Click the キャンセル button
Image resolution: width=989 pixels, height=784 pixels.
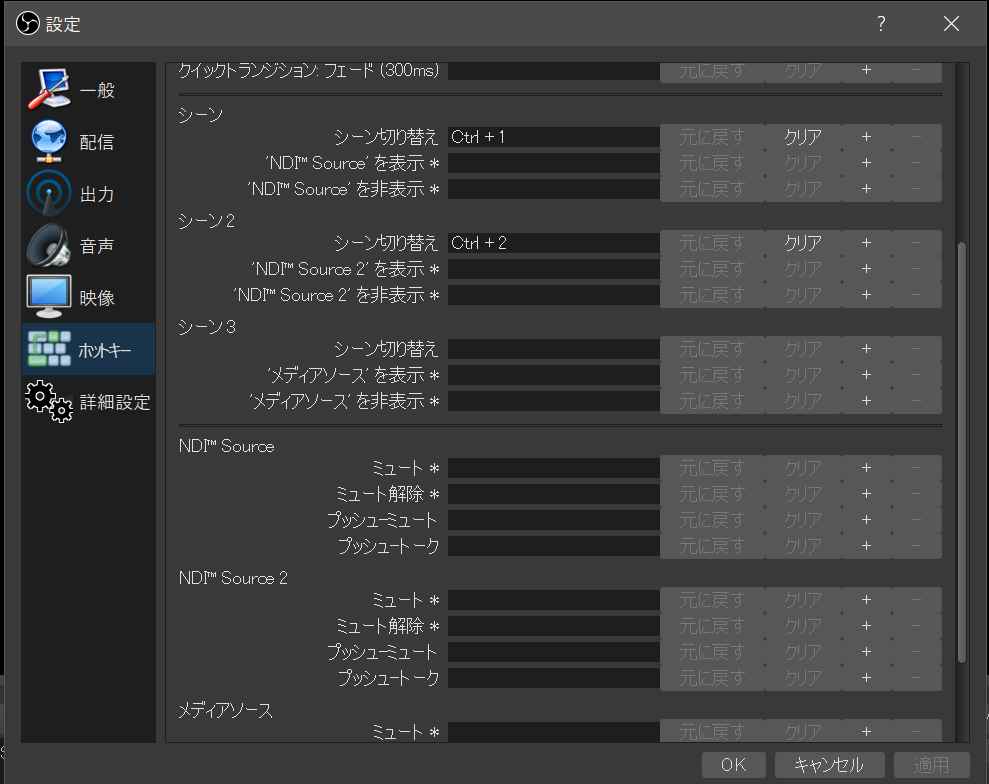pyautogui.click(x=829, y=764)
